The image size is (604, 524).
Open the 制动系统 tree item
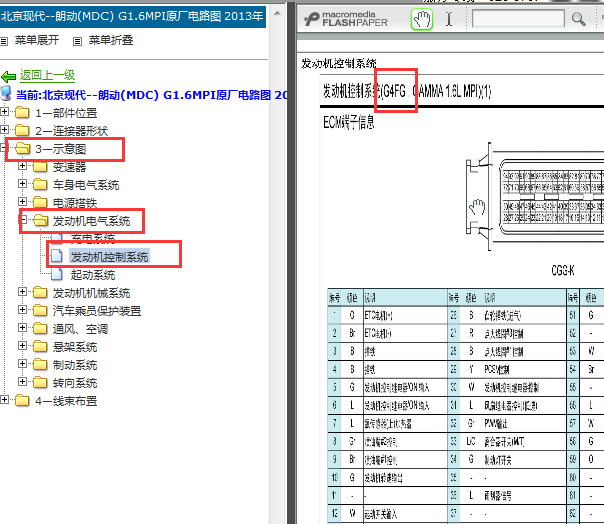(x=75, y=365)
